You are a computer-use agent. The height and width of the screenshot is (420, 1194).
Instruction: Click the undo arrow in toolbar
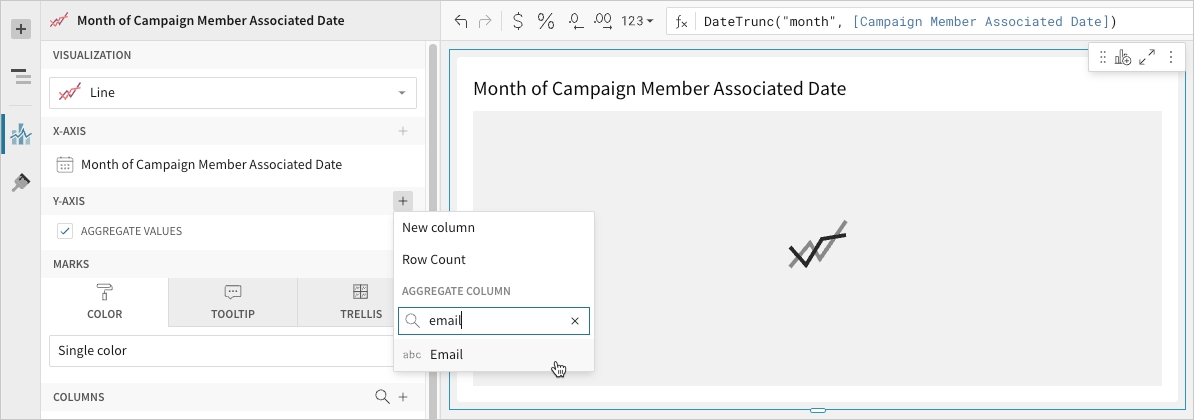(461, 21)
